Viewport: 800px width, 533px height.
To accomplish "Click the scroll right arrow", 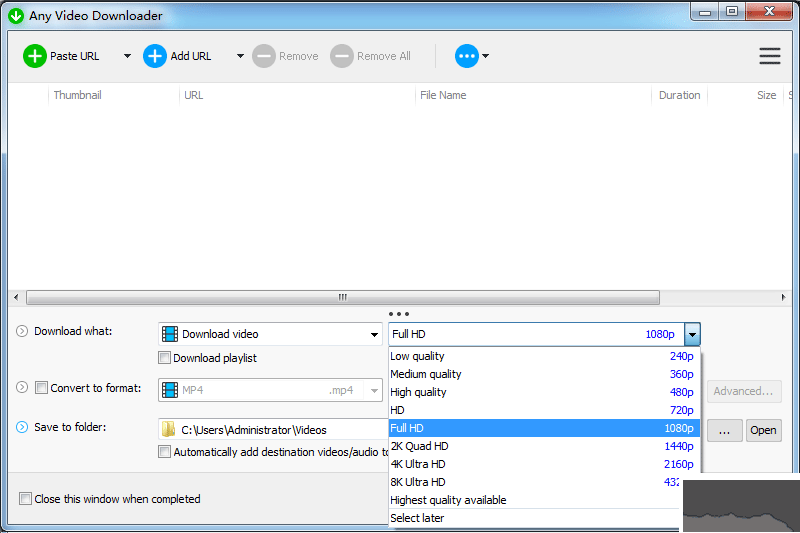I will coord(784,297).
